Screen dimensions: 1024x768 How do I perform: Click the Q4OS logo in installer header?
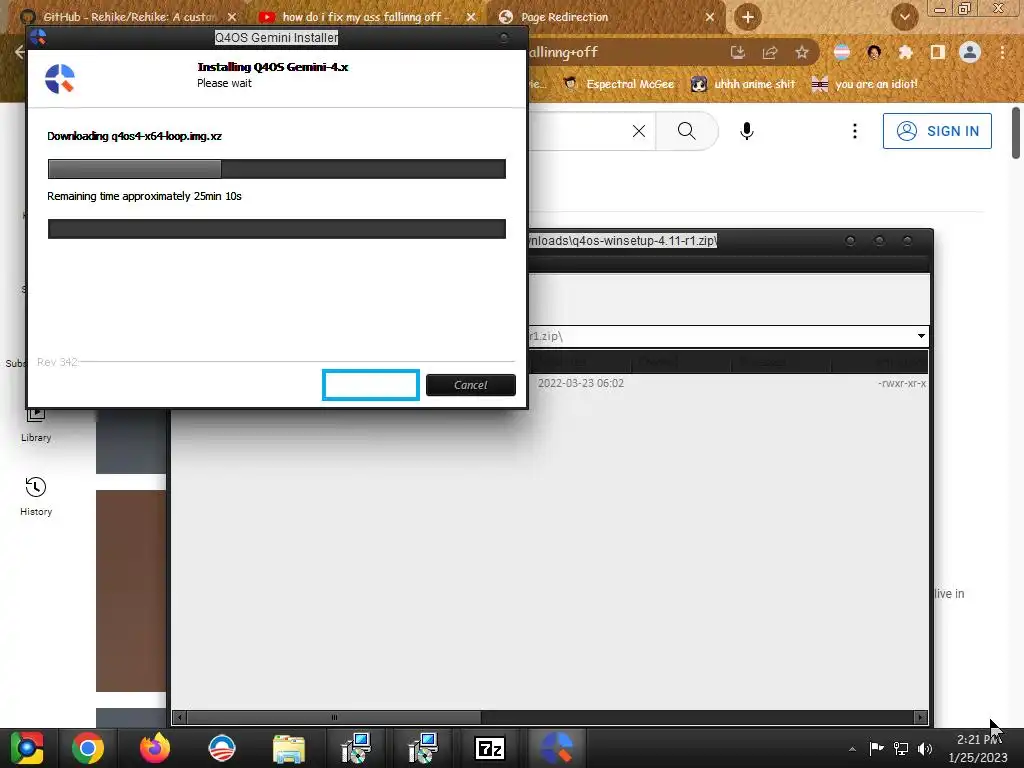[59, 79]
